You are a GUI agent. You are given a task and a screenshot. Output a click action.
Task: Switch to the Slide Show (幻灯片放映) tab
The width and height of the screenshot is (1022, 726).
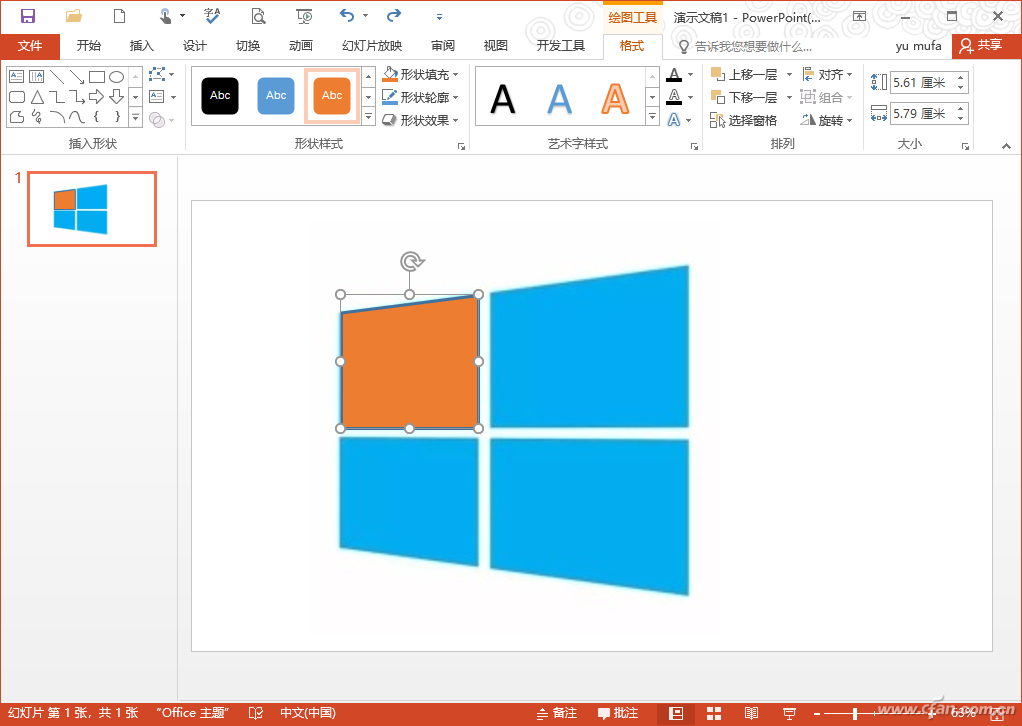[372, 46]
